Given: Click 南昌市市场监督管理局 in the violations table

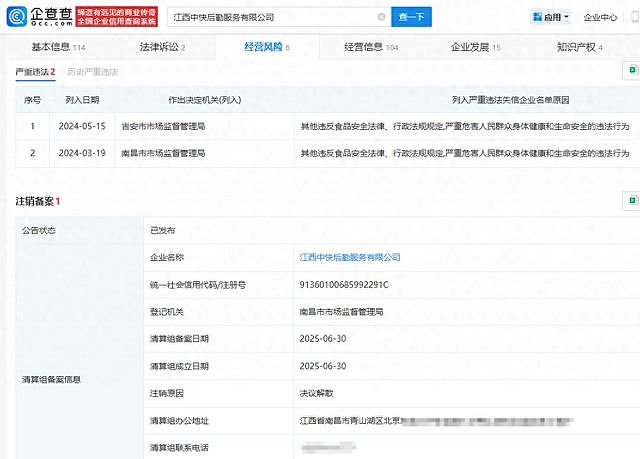Looking at the screenshot, I should coord(163,153).
